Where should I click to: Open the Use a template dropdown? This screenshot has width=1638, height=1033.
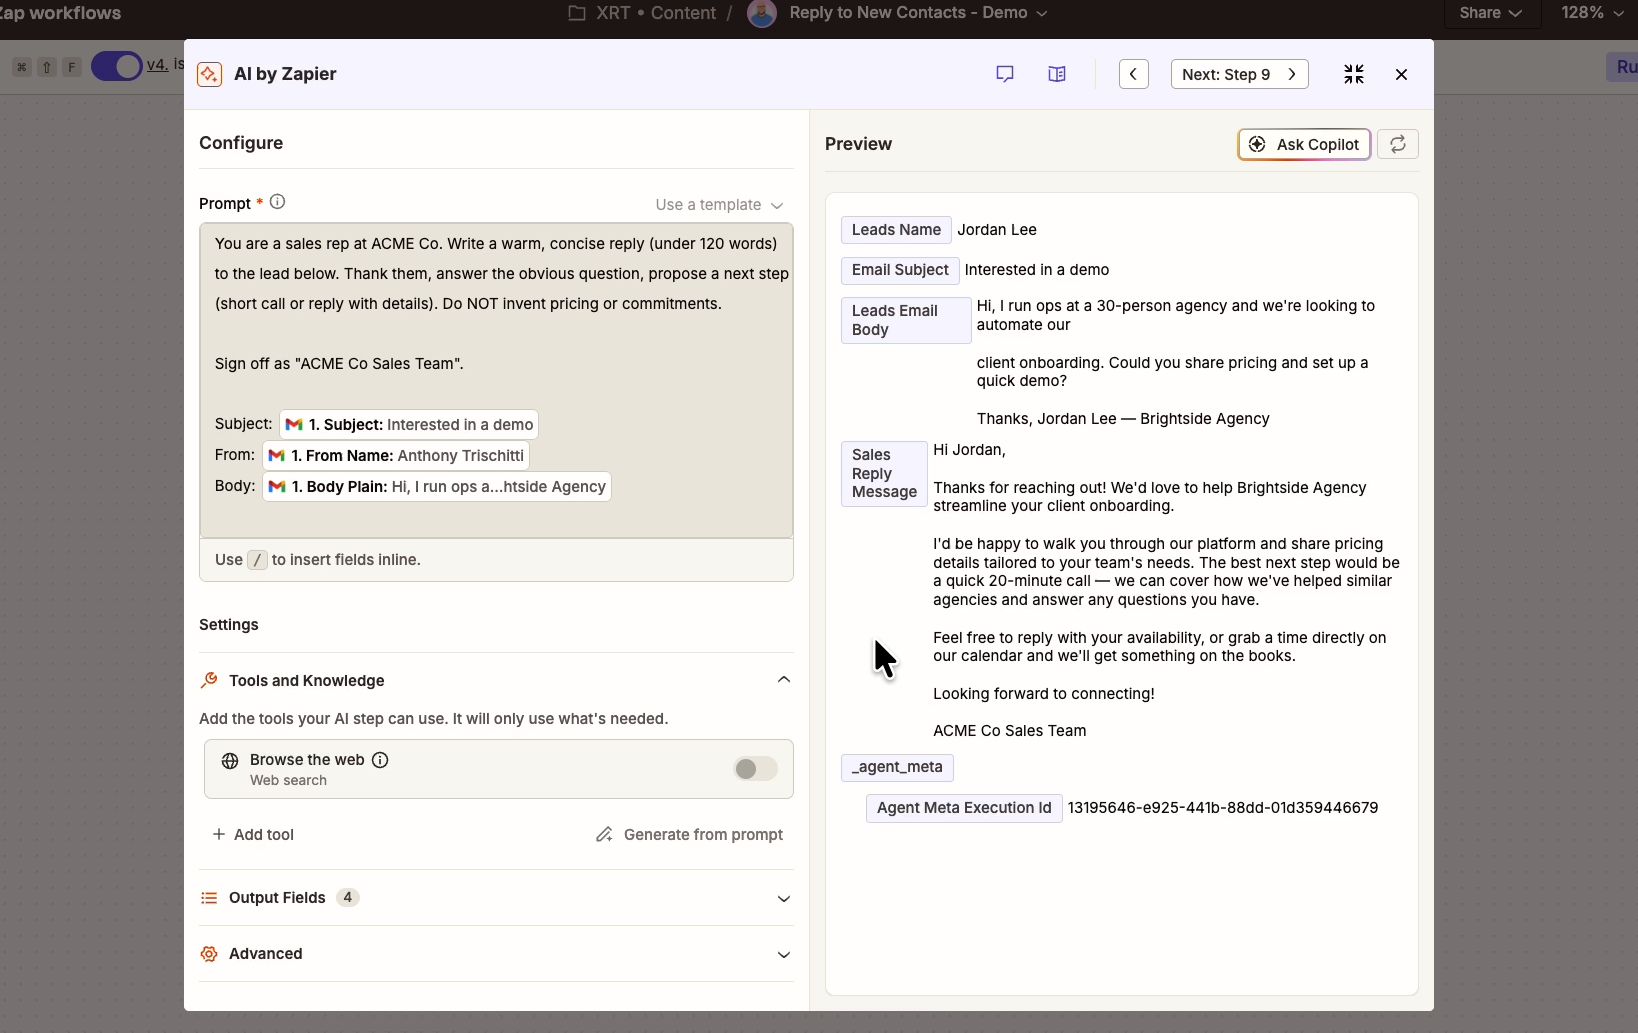(x=719, y=205)
